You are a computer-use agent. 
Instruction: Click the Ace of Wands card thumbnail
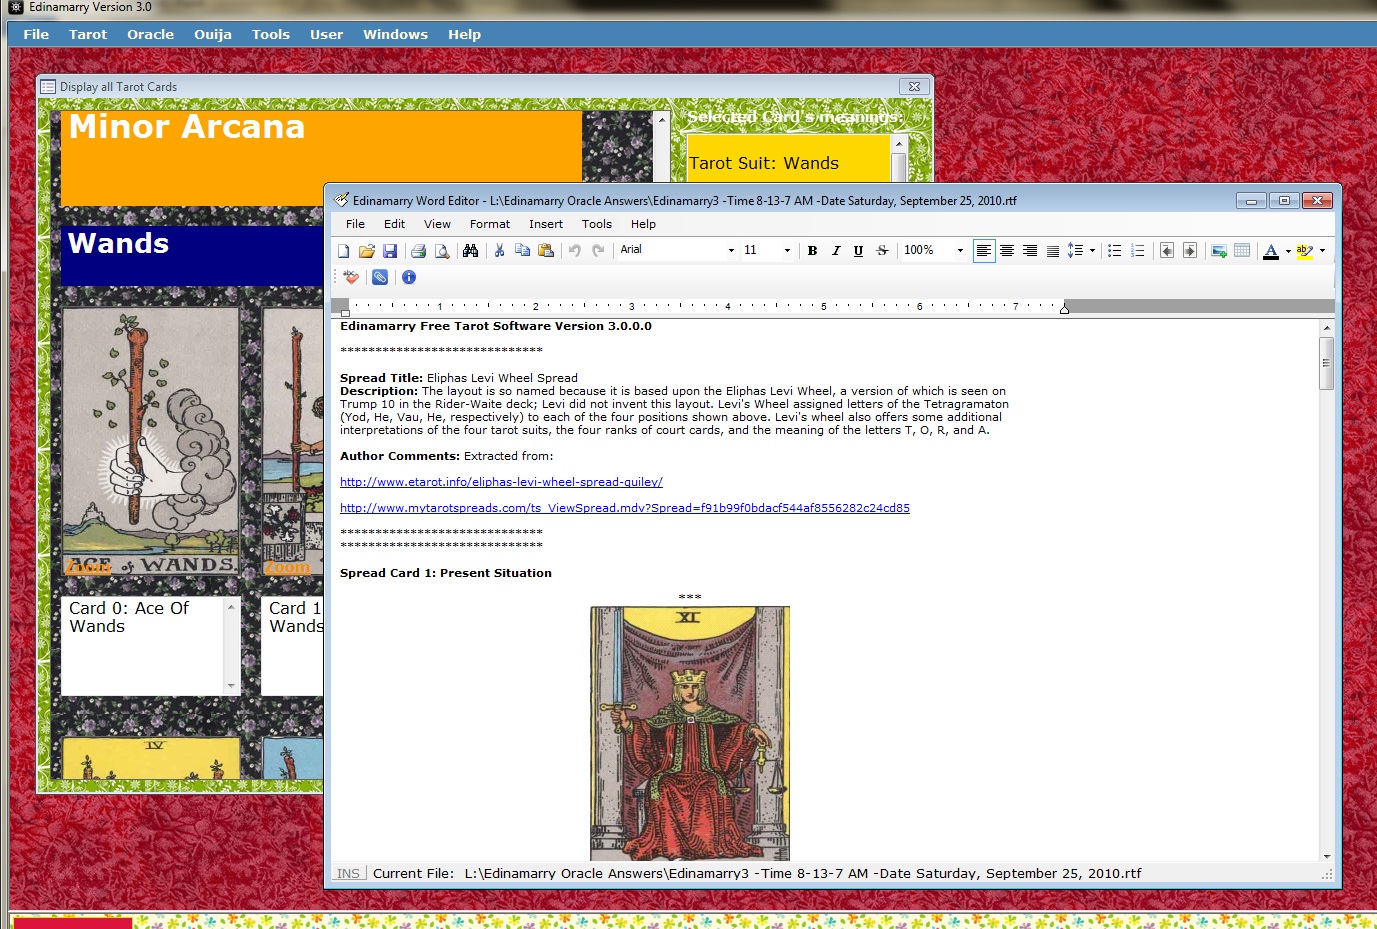[151, 440]
